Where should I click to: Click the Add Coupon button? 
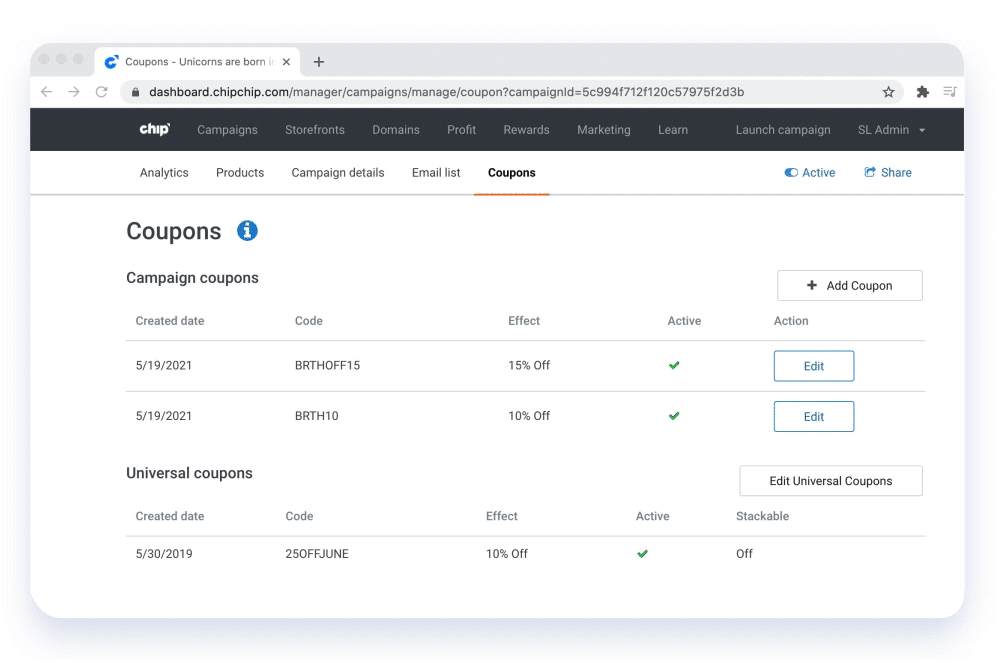[849, 286]
